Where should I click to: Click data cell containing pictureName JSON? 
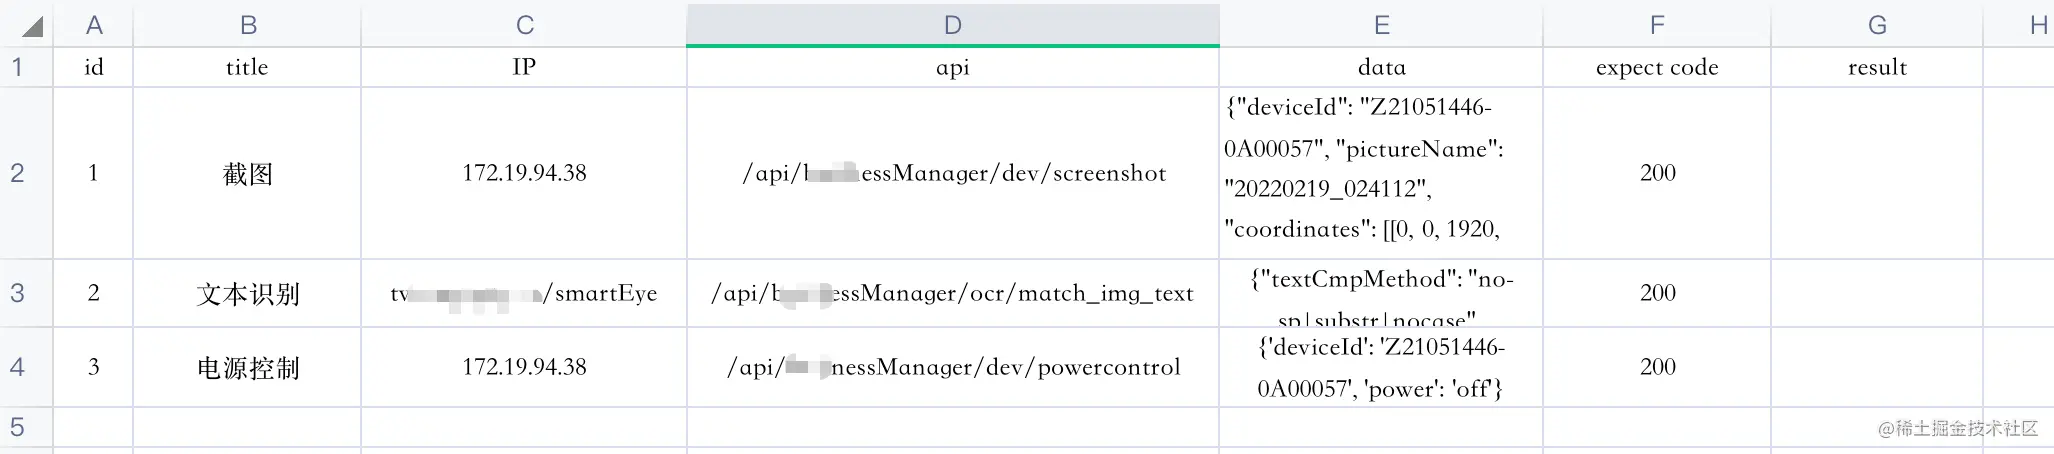coord(1381,173)
